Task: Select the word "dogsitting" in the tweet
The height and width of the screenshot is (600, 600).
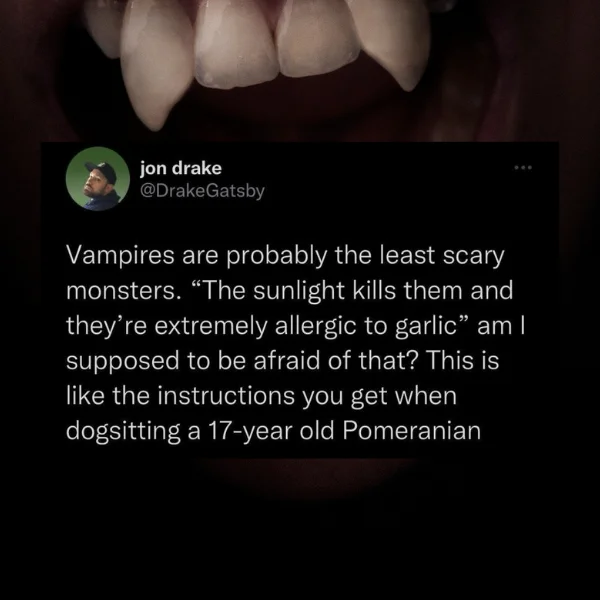Action: pos(123,432)
